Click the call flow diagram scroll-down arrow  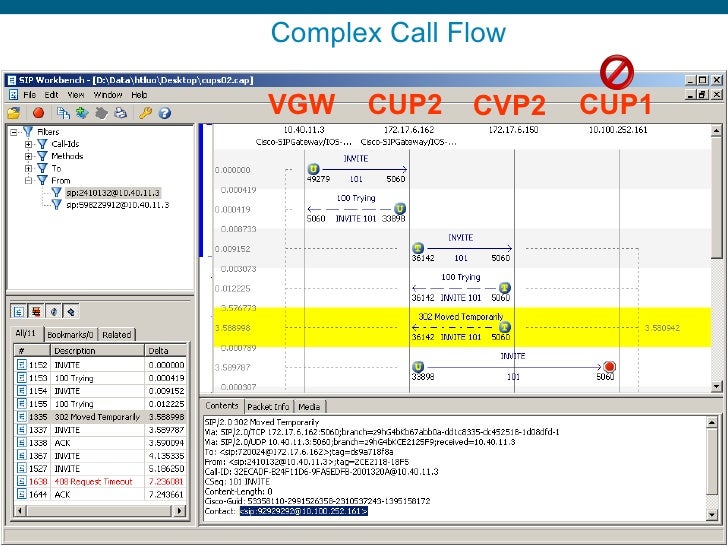click(716, 386)
